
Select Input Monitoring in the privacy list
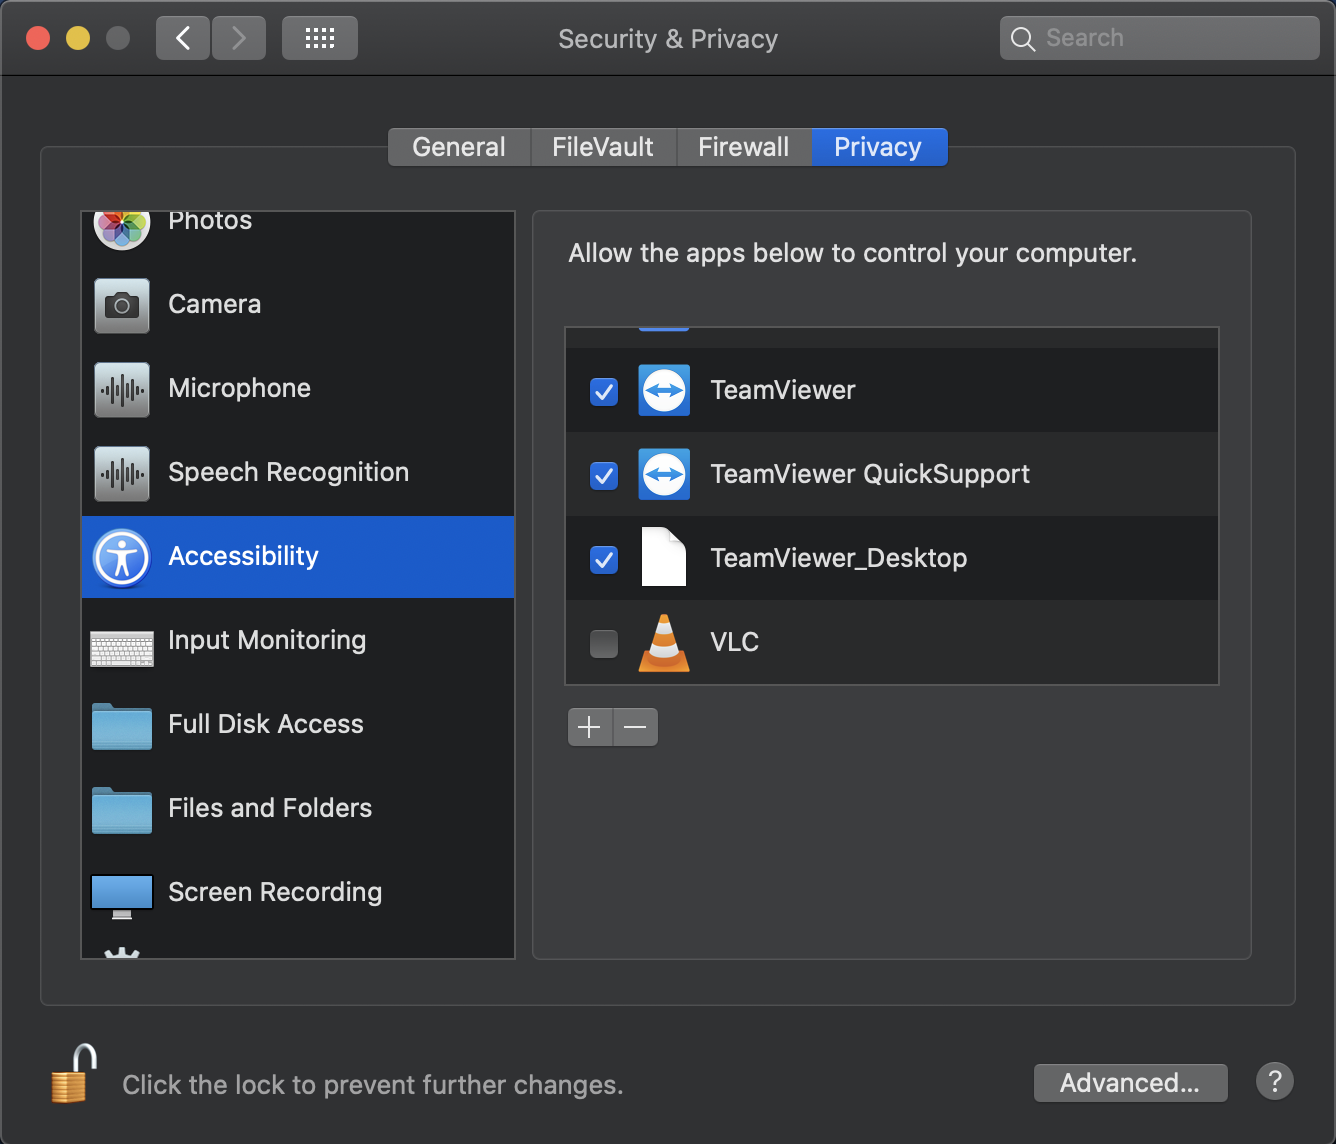pyautogui.click(x=298, y=641)
